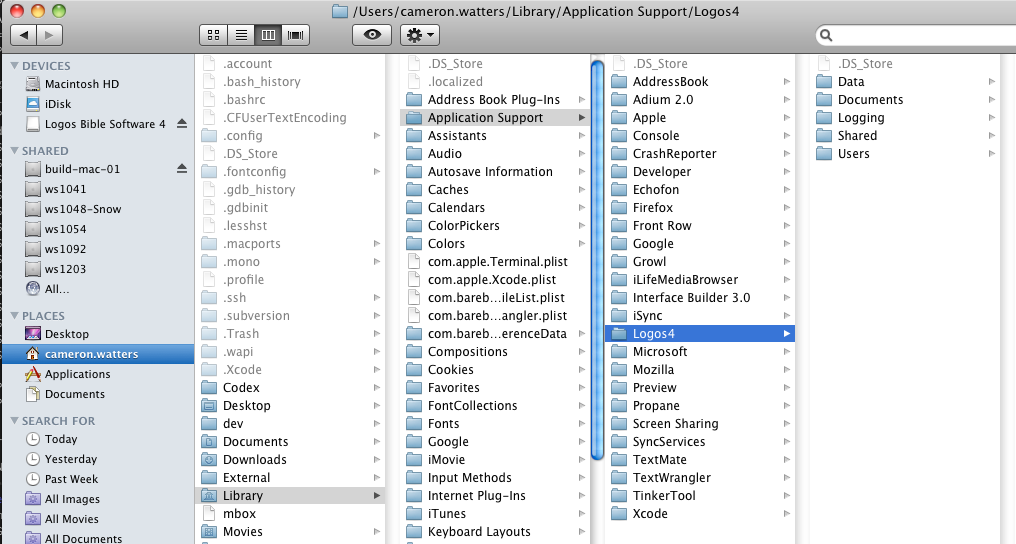Select the Library folder in home column
Screen dimensions: 1016x544
point(290,495)
